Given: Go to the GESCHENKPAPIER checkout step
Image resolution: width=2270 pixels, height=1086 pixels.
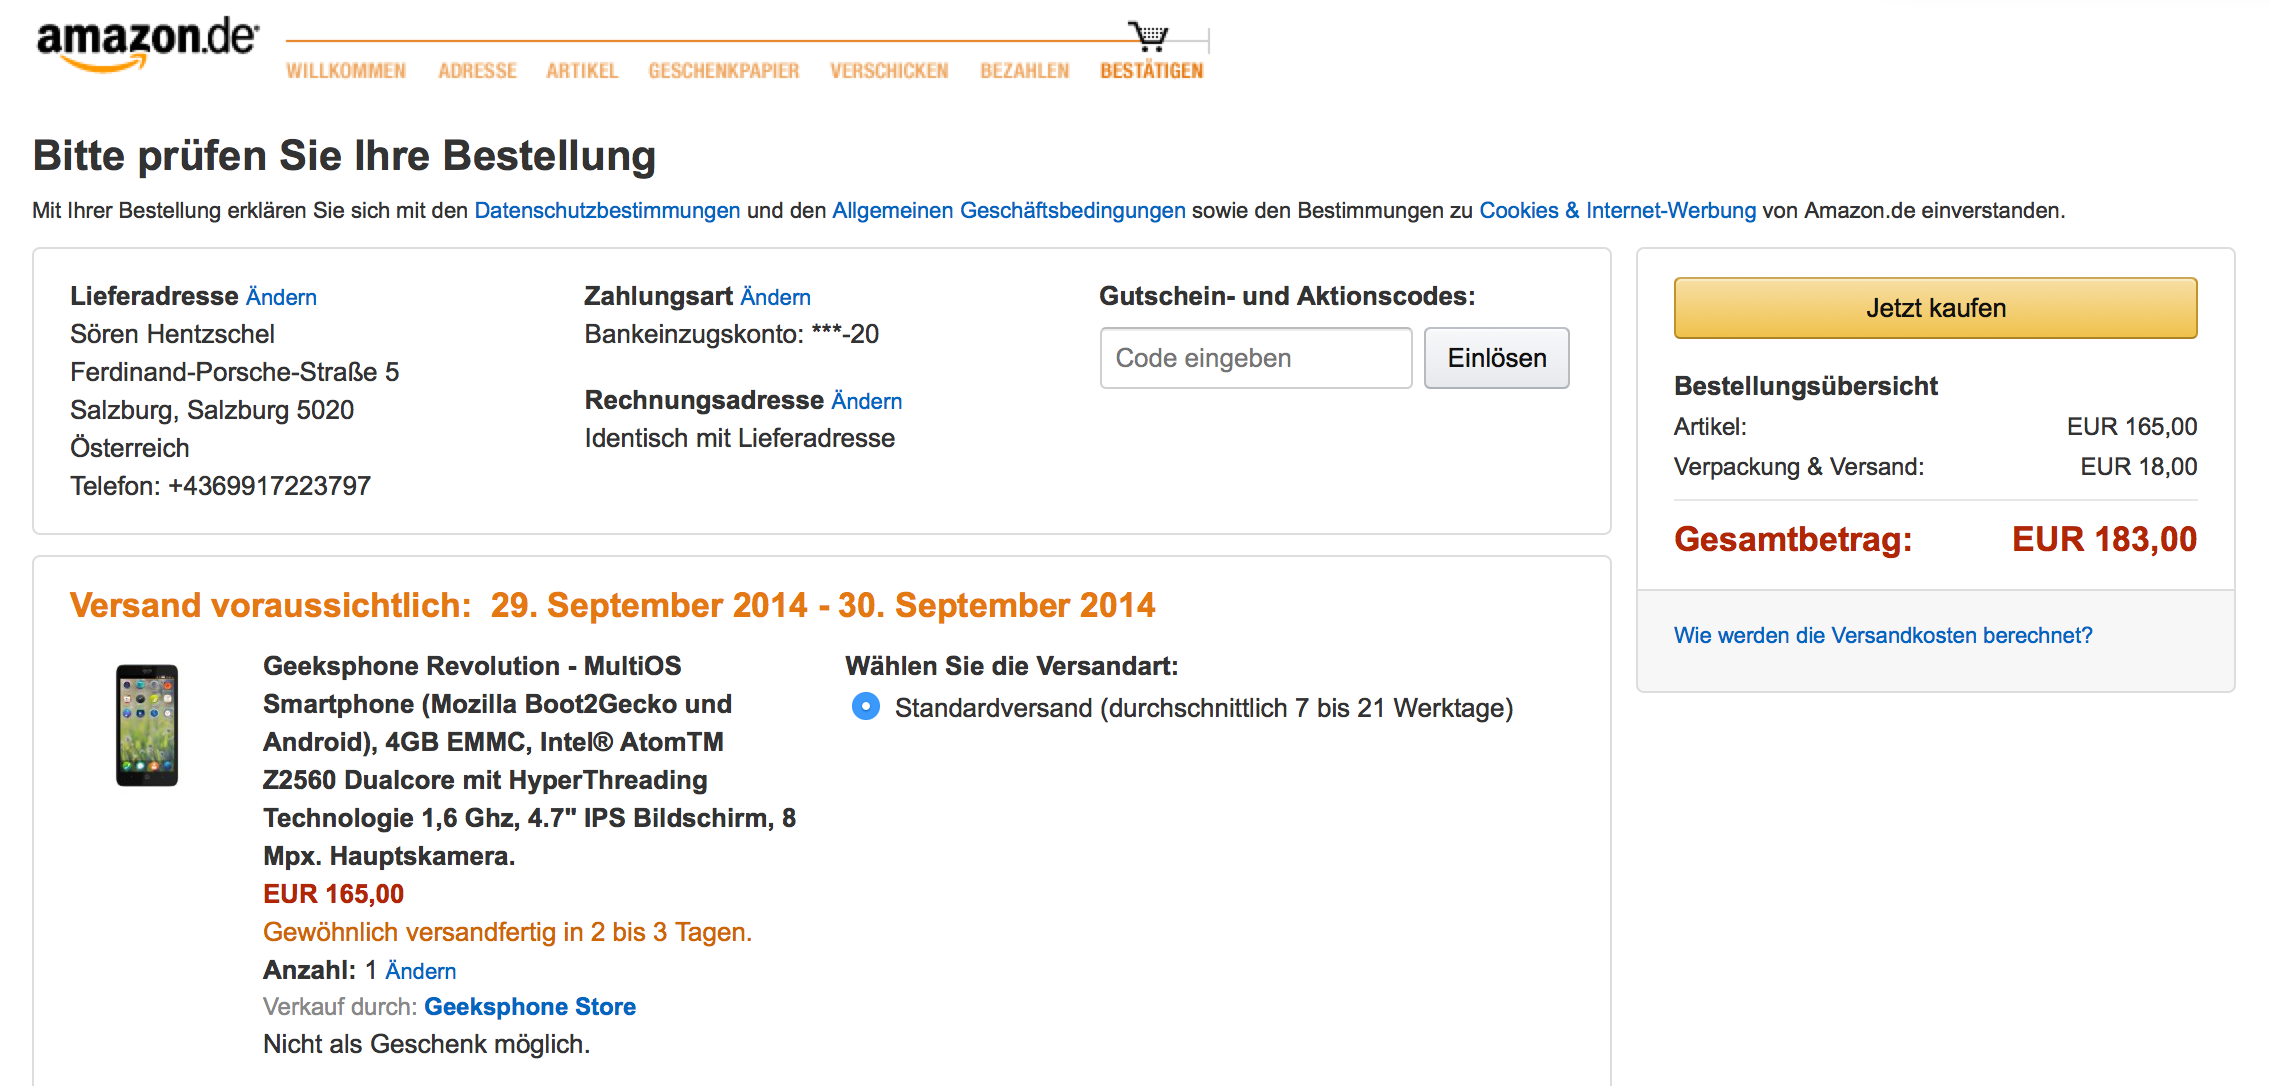Looking at the screenshot, I should point(724,71).
